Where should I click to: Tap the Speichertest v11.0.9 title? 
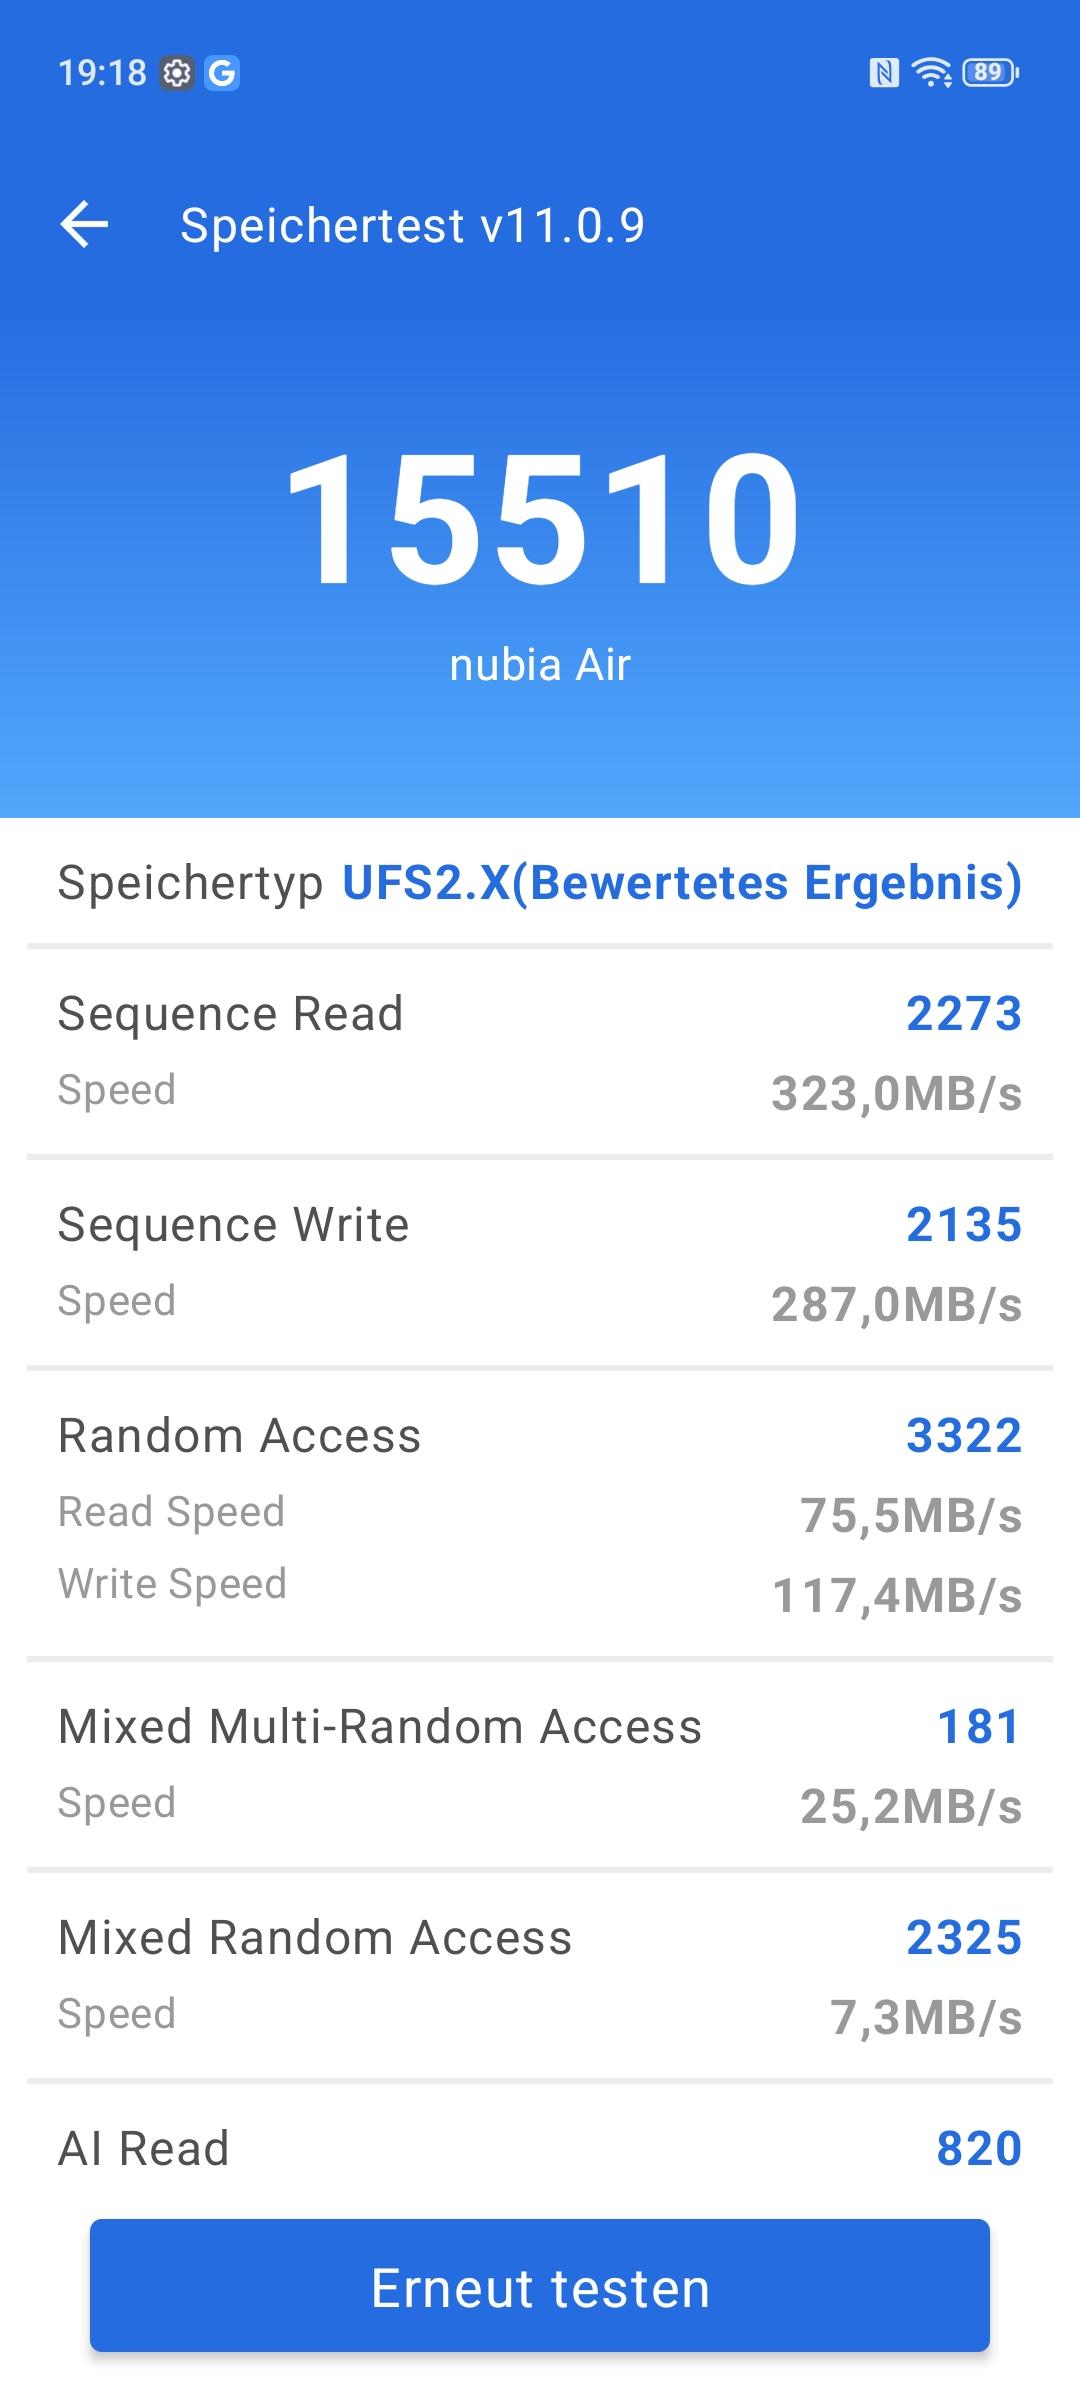click(x=412, y=225)
